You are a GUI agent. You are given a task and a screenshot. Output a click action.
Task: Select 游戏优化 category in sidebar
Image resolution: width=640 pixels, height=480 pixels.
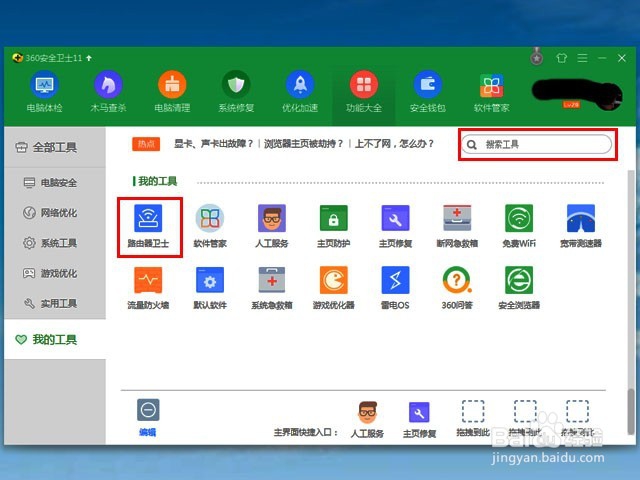[55, 273]
